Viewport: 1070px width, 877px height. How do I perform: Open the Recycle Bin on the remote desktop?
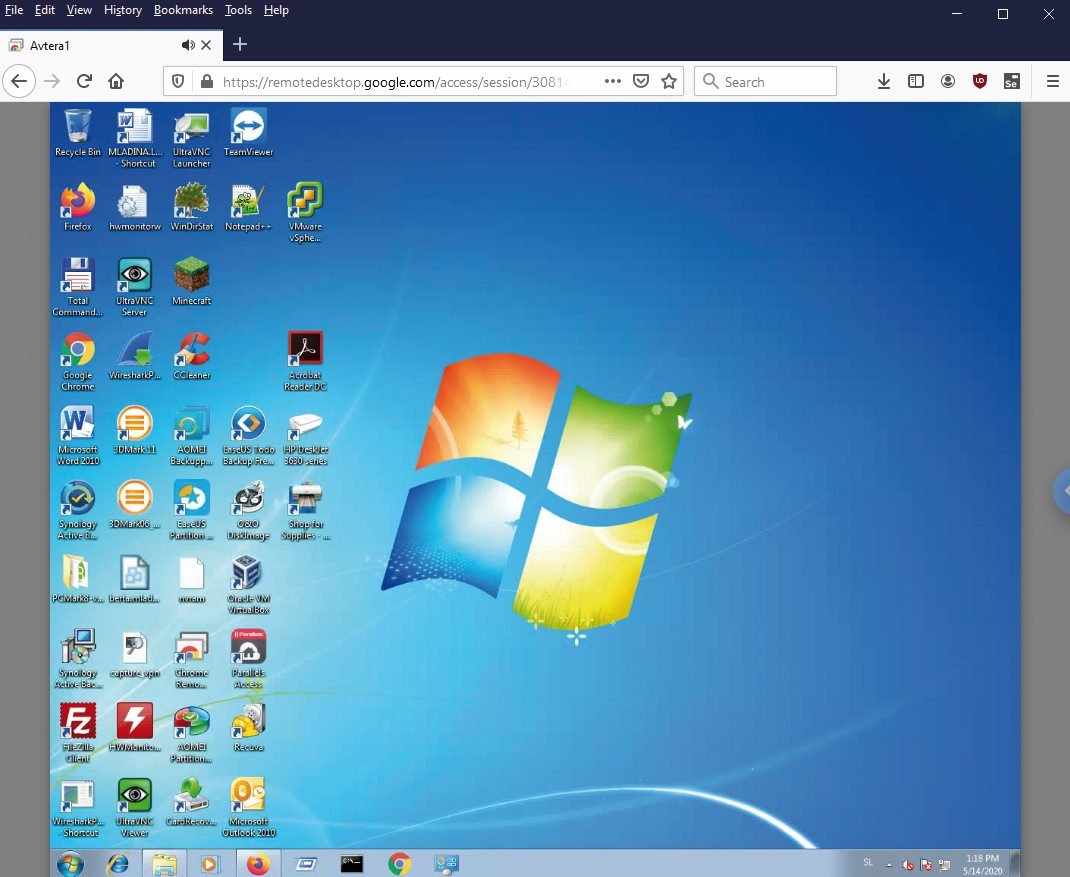pyautogui.click(x=77, y=133)
